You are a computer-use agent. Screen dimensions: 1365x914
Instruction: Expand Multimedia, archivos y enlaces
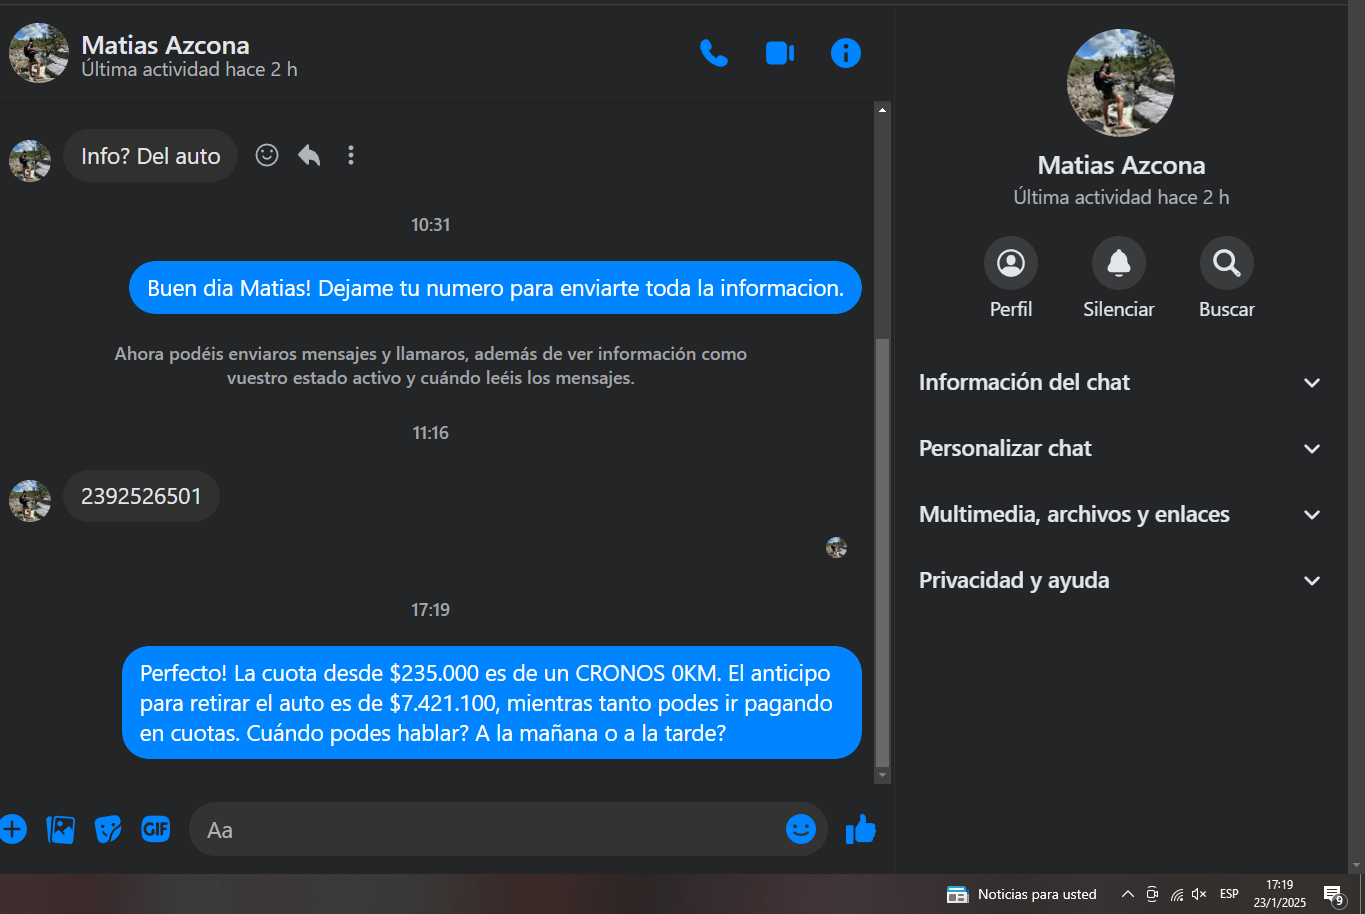pyautogui.click(x=1120, y=515)
